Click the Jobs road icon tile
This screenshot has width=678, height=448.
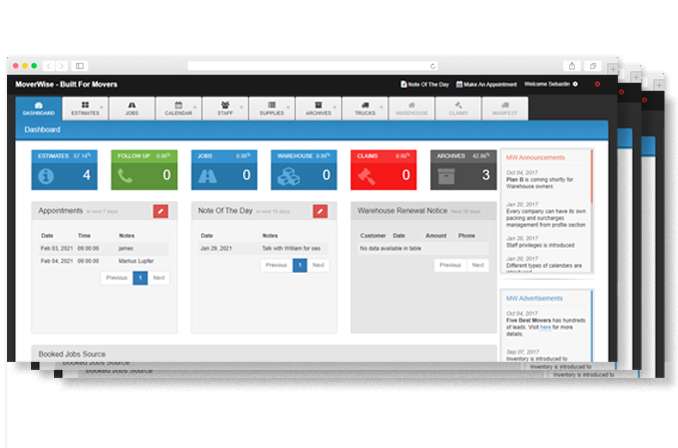pyautogui.click(x=208, y=176)
